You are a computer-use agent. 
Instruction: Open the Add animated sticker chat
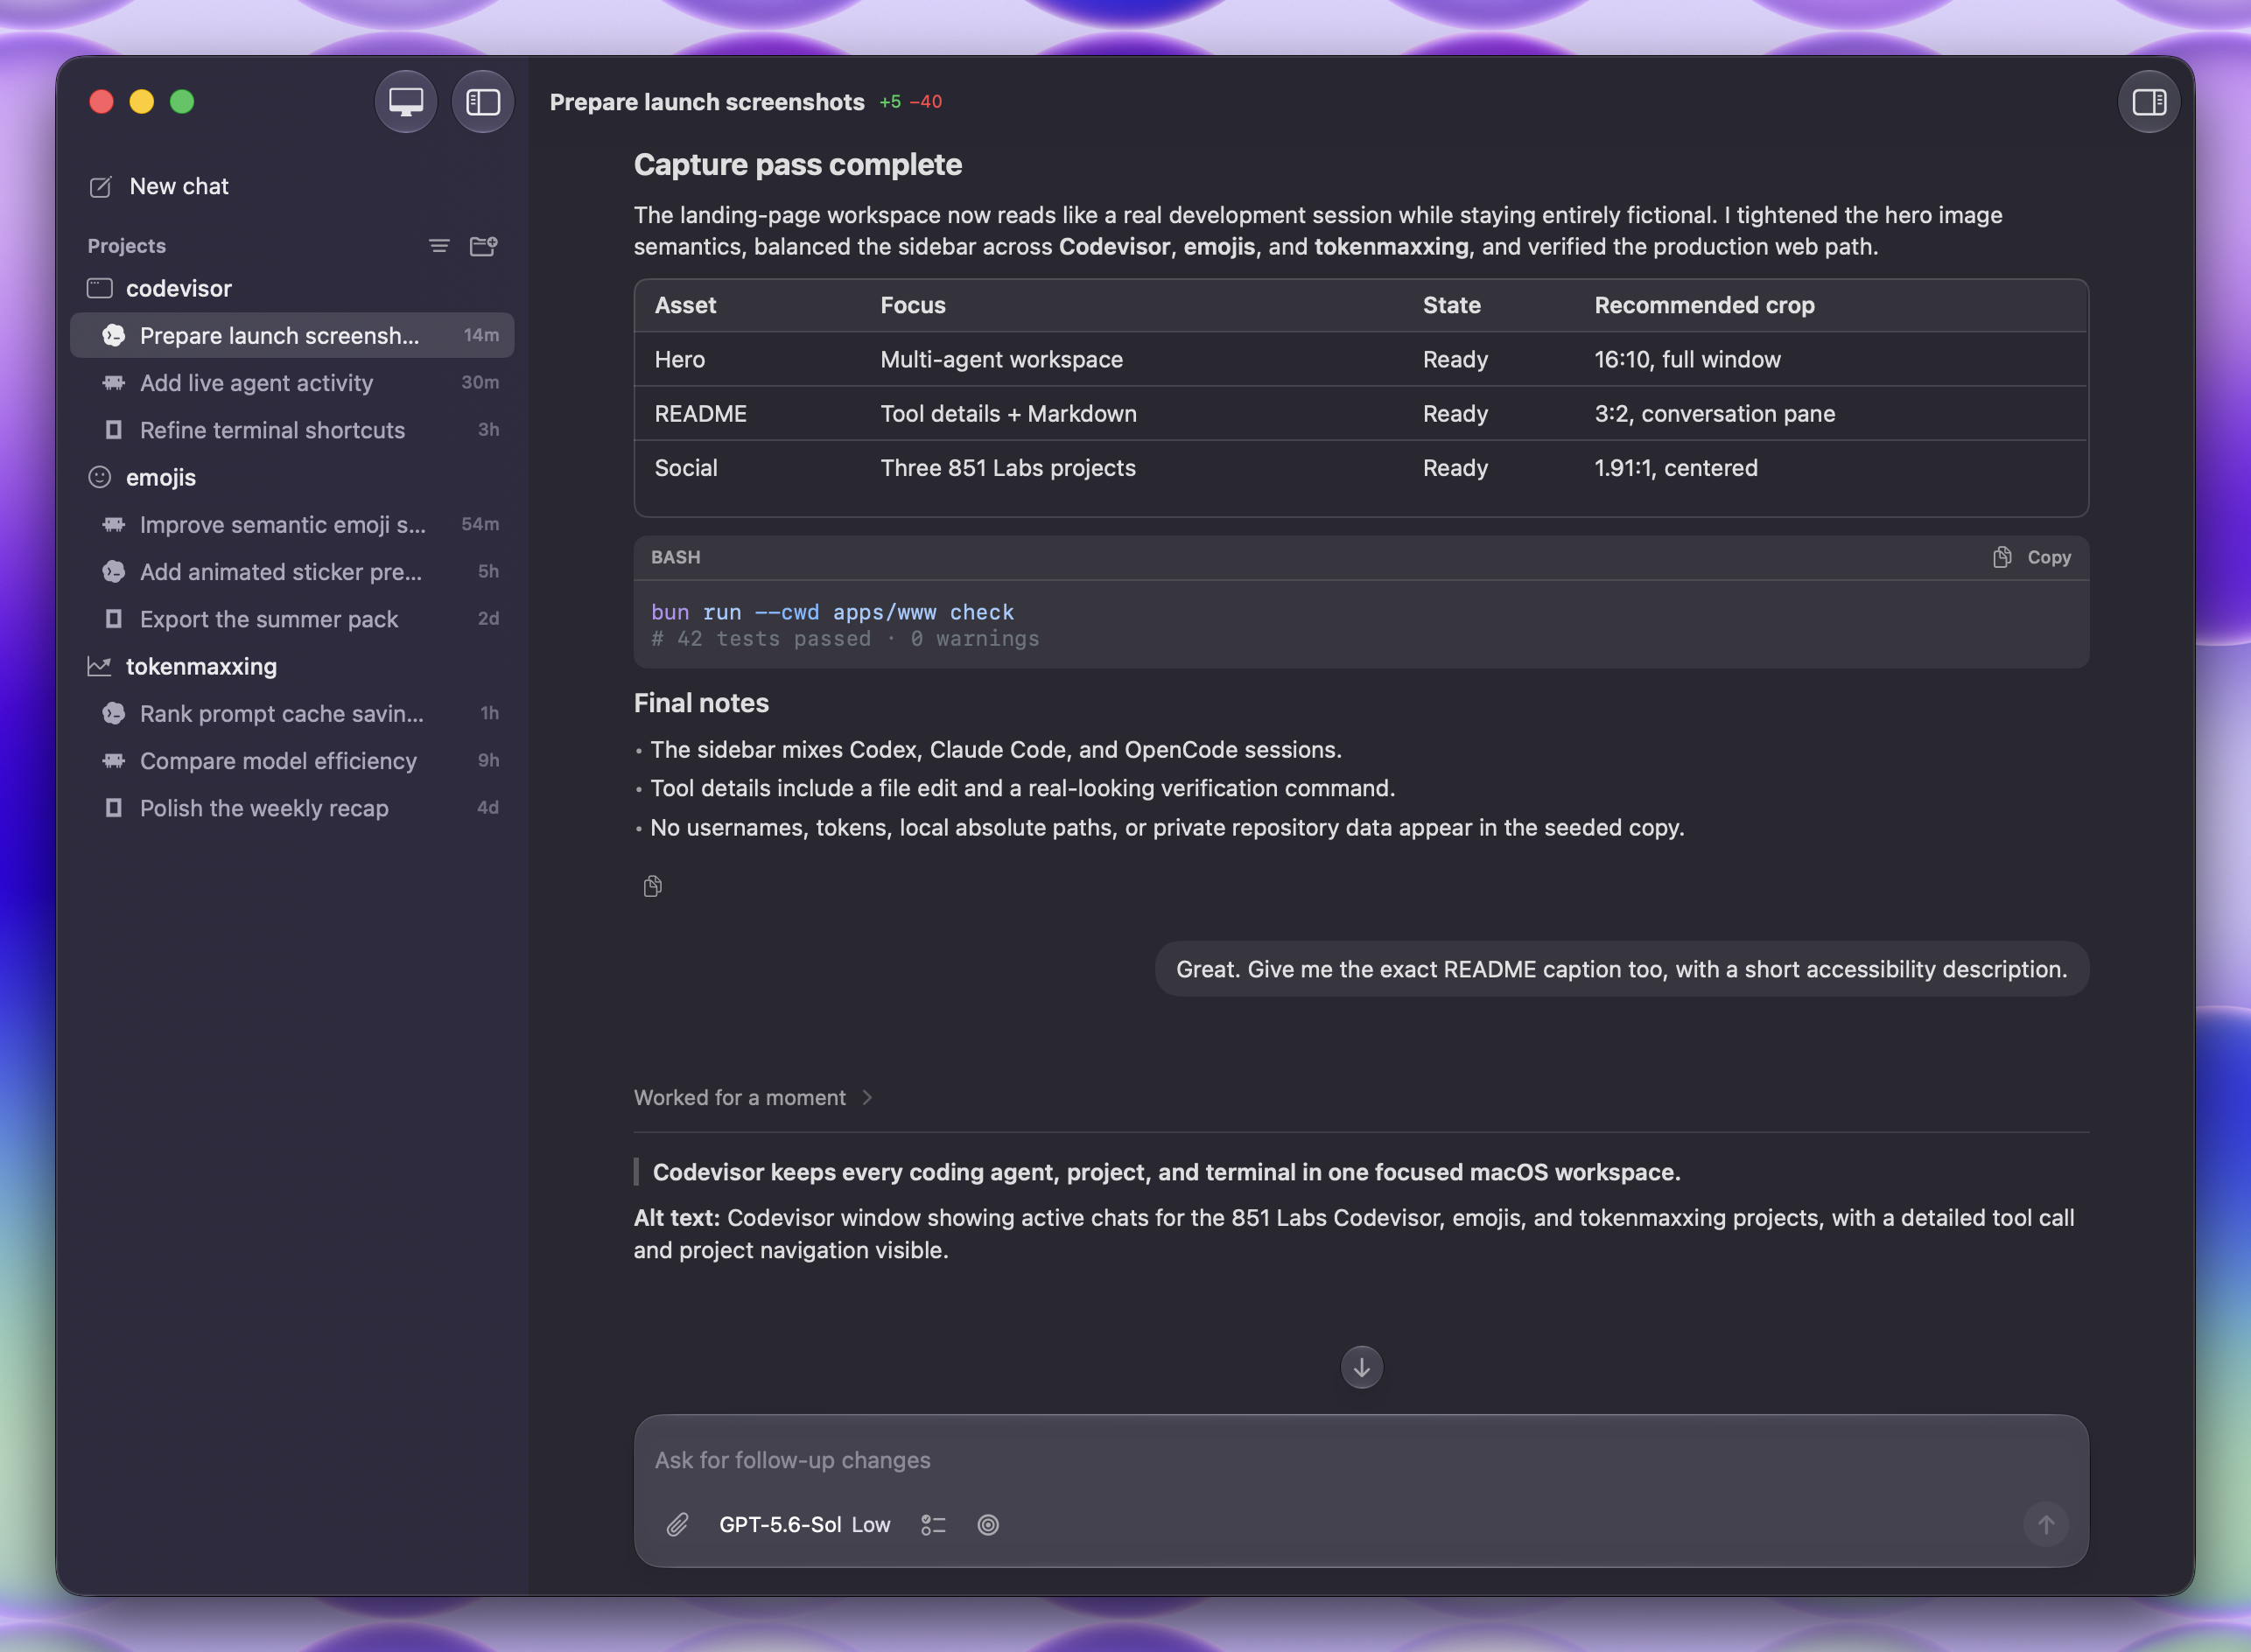[292, 572]
